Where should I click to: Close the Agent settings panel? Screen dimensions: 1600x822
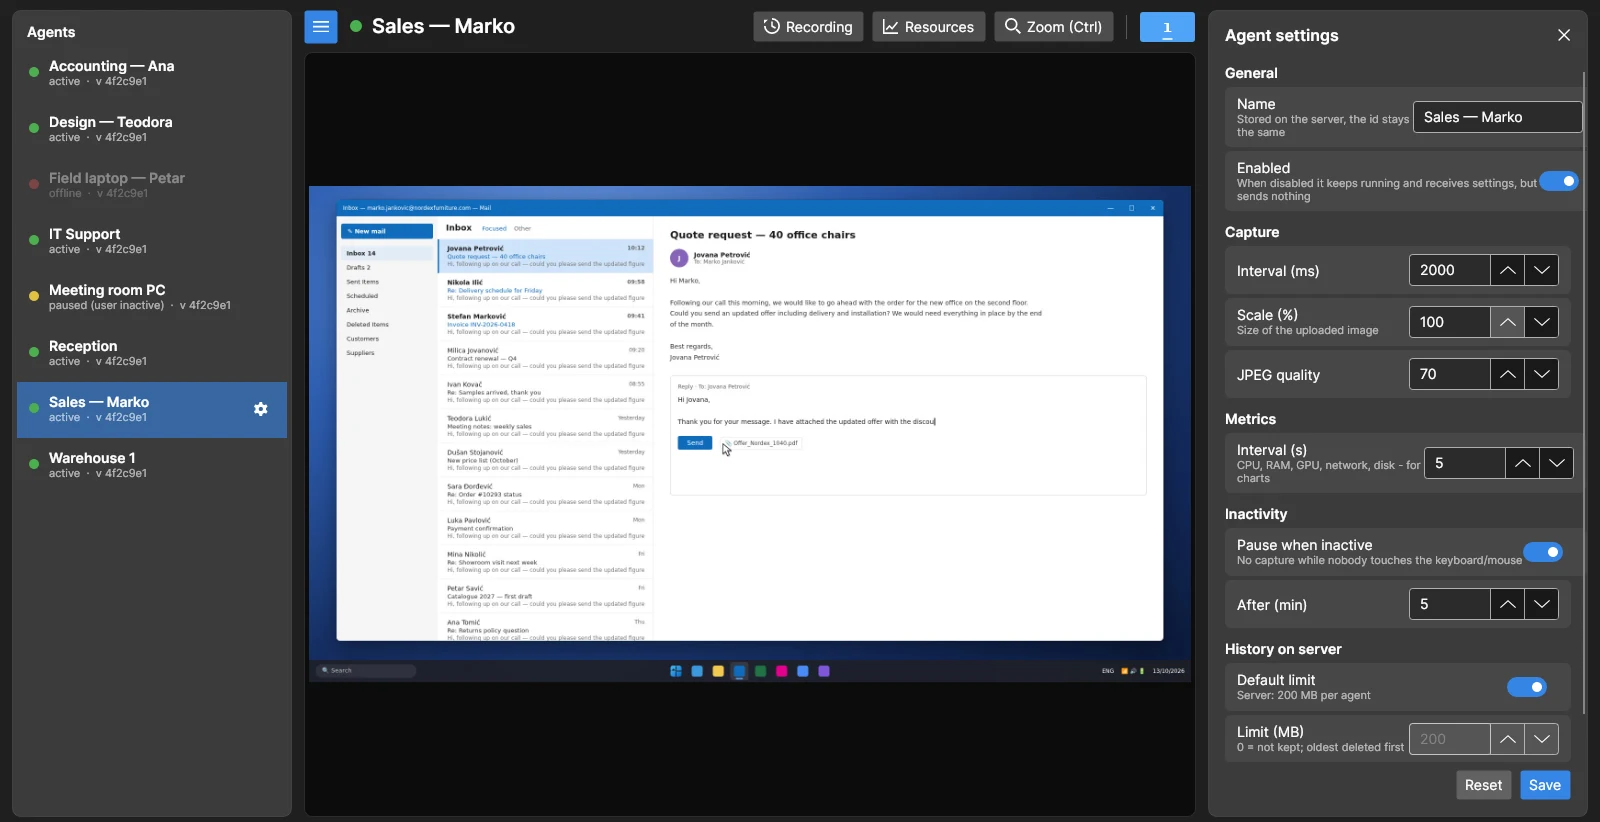coord(1564,35)
